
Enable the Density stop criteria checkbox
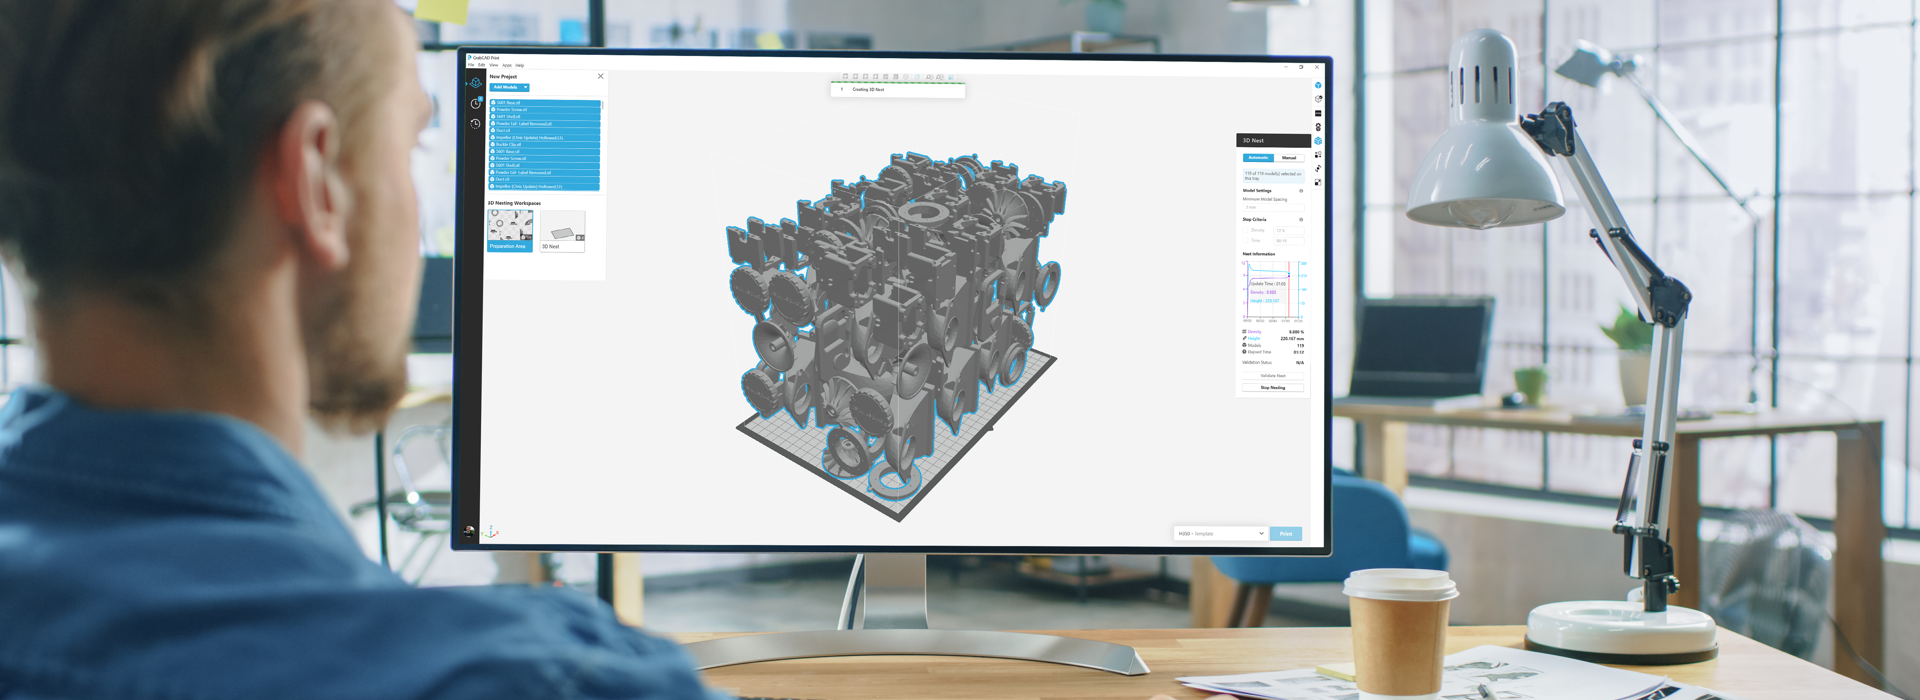(x=1246, y=230)
